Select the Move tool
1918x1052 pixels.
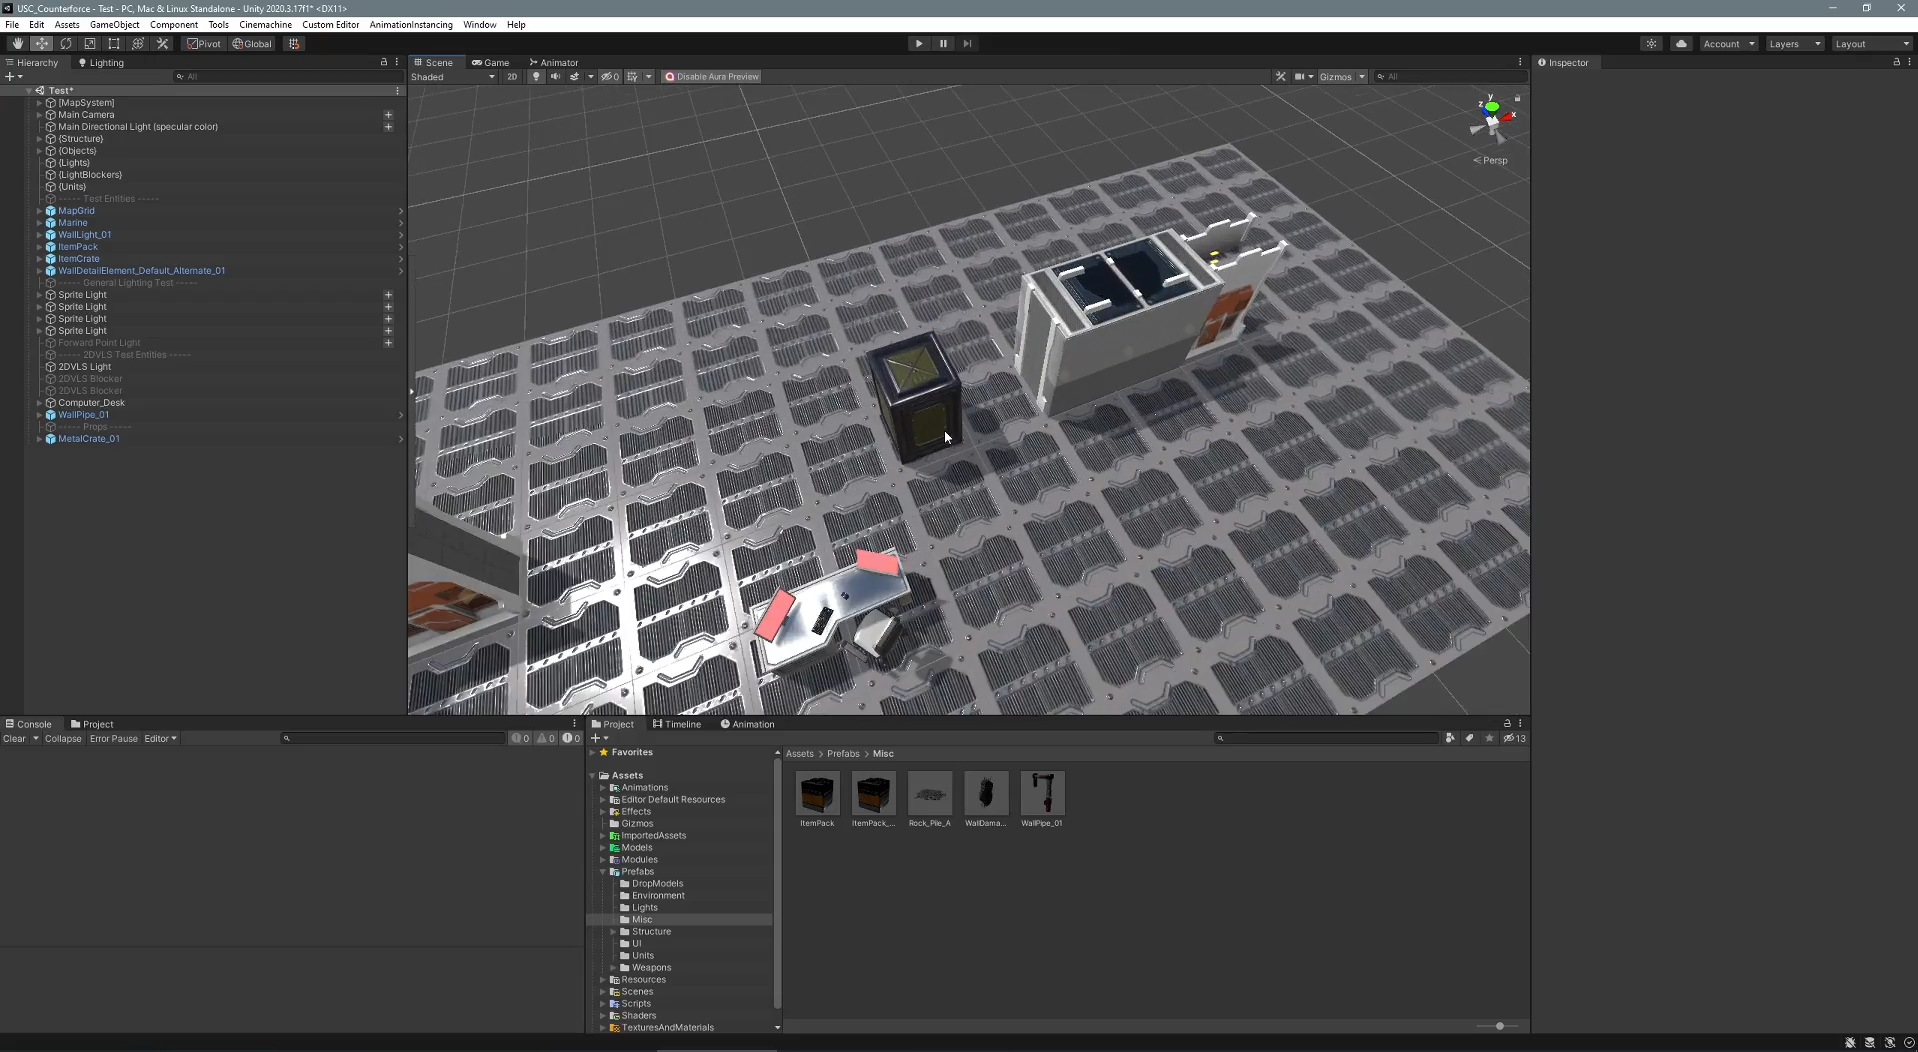pyautogui.click(x=41, y=44)
